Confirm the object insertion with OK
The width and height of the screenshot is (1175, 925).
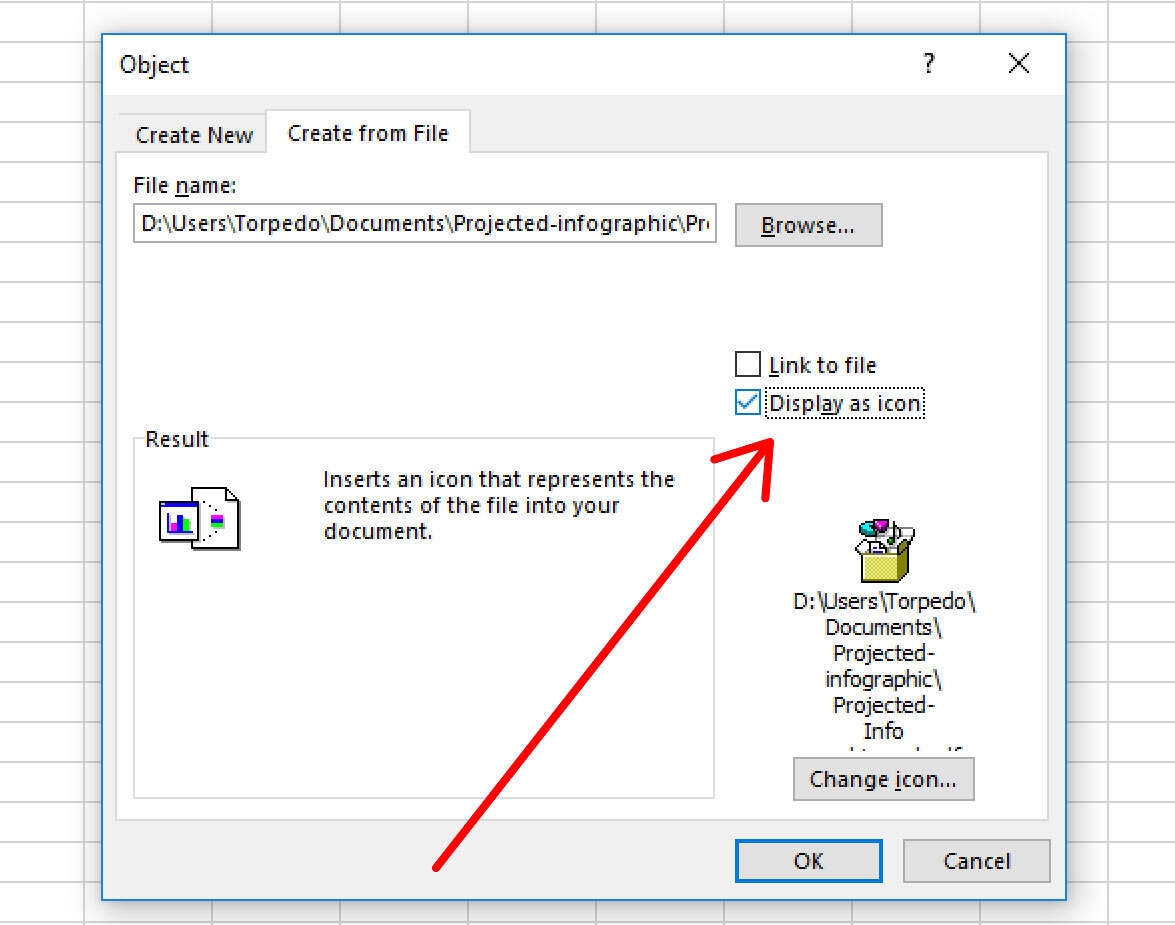[x=808, y=861]
